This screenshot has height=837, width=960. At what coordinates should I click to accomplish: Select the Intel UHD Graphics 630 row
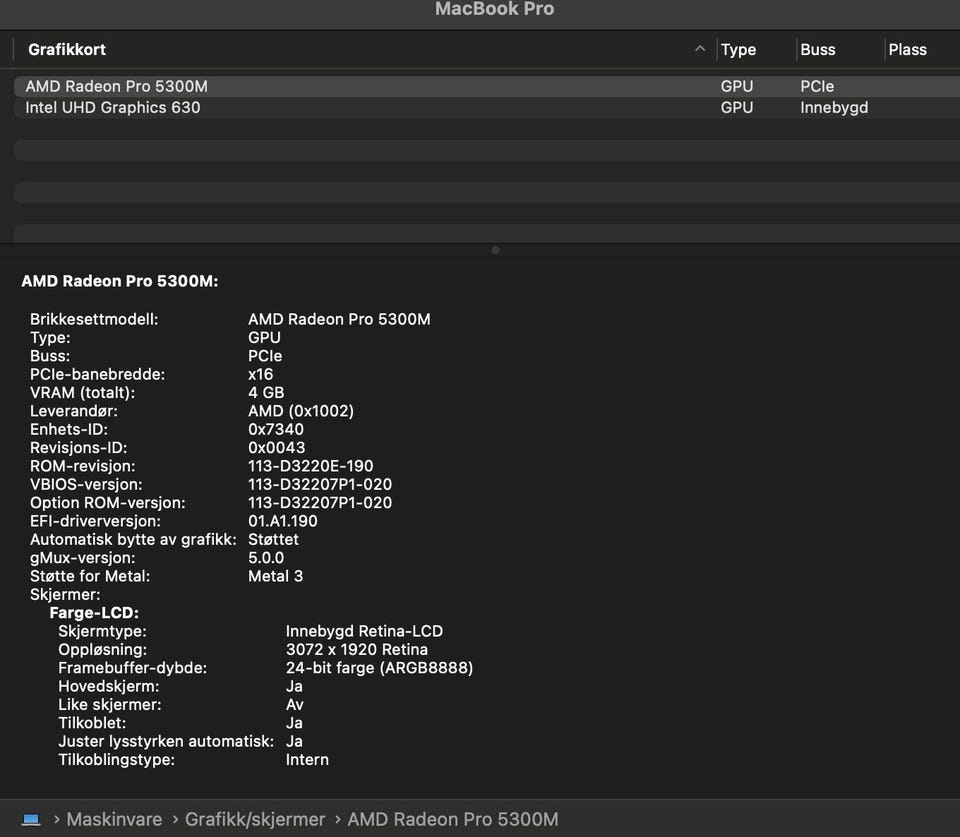pyautogui.click(x=113, y=108)
